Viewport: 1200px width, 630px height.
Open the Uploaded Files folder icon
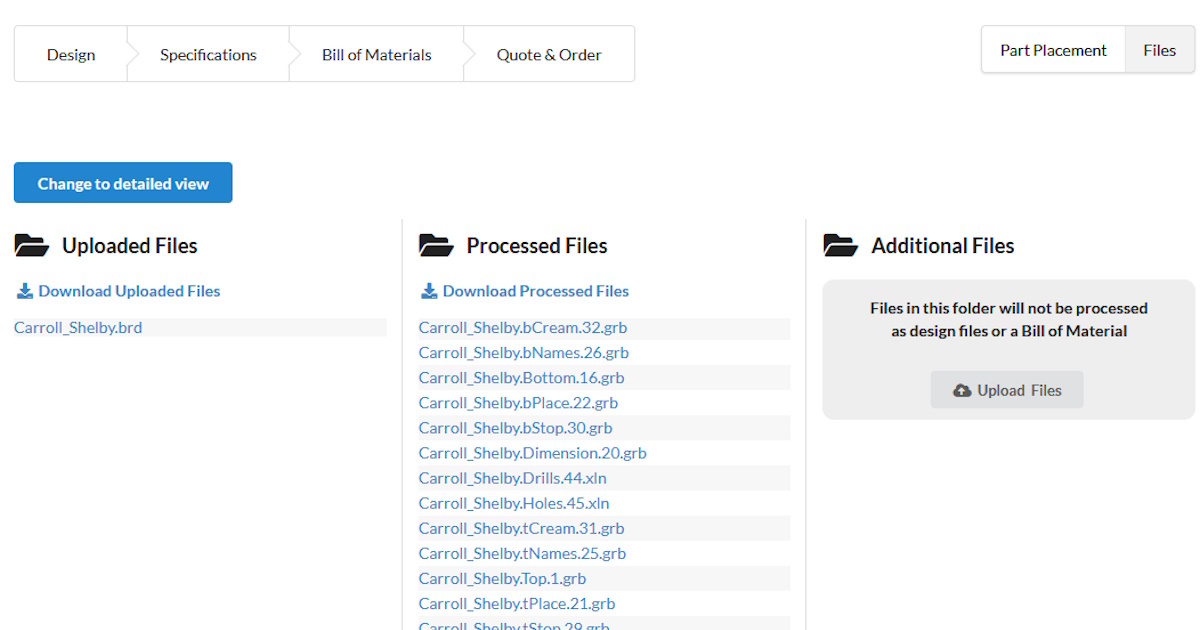pyautogui.click(x=32, y=244)
